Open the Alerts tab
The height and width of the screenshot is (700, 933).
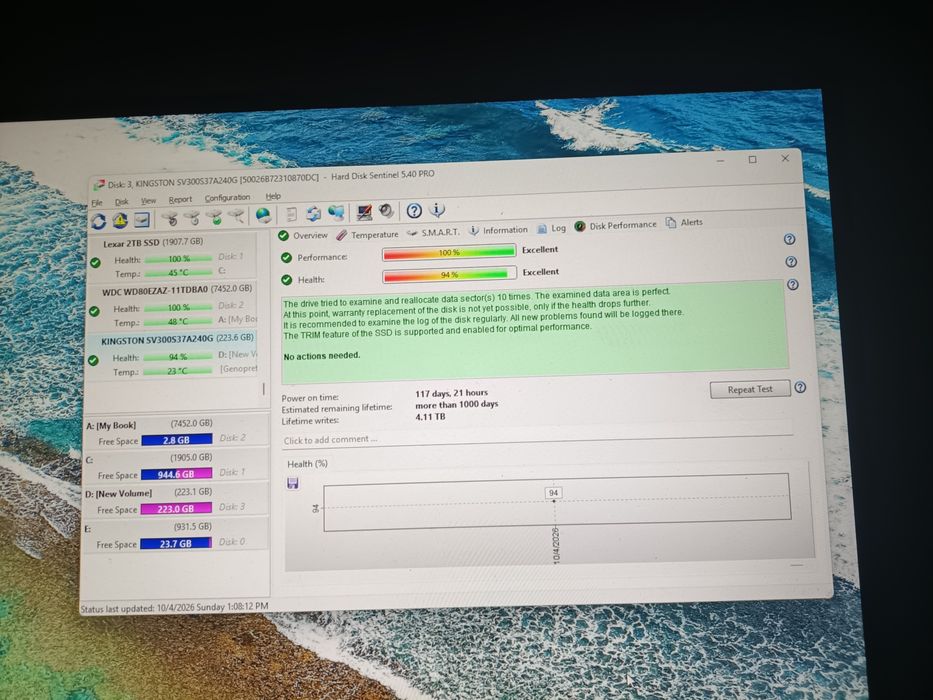pos(684,223)
